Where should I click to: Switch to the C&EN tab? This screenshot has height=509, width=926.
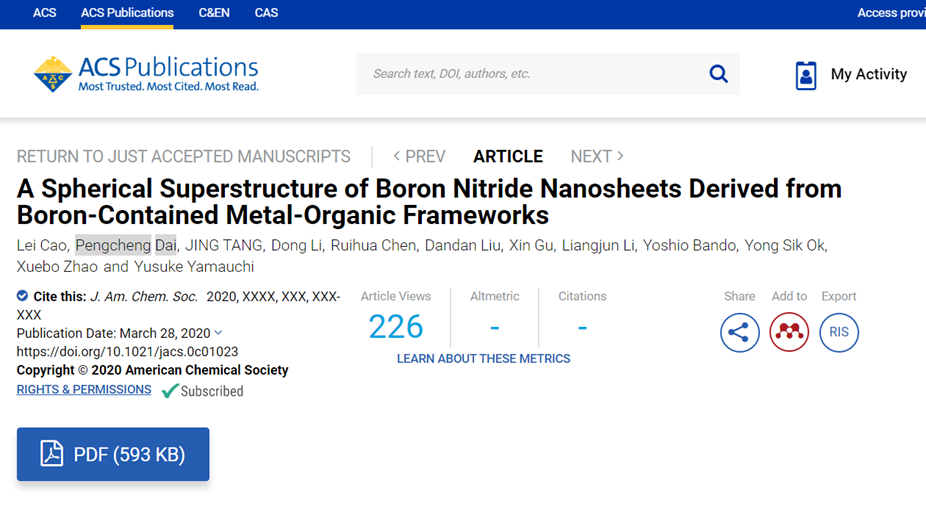pos(214,13)
